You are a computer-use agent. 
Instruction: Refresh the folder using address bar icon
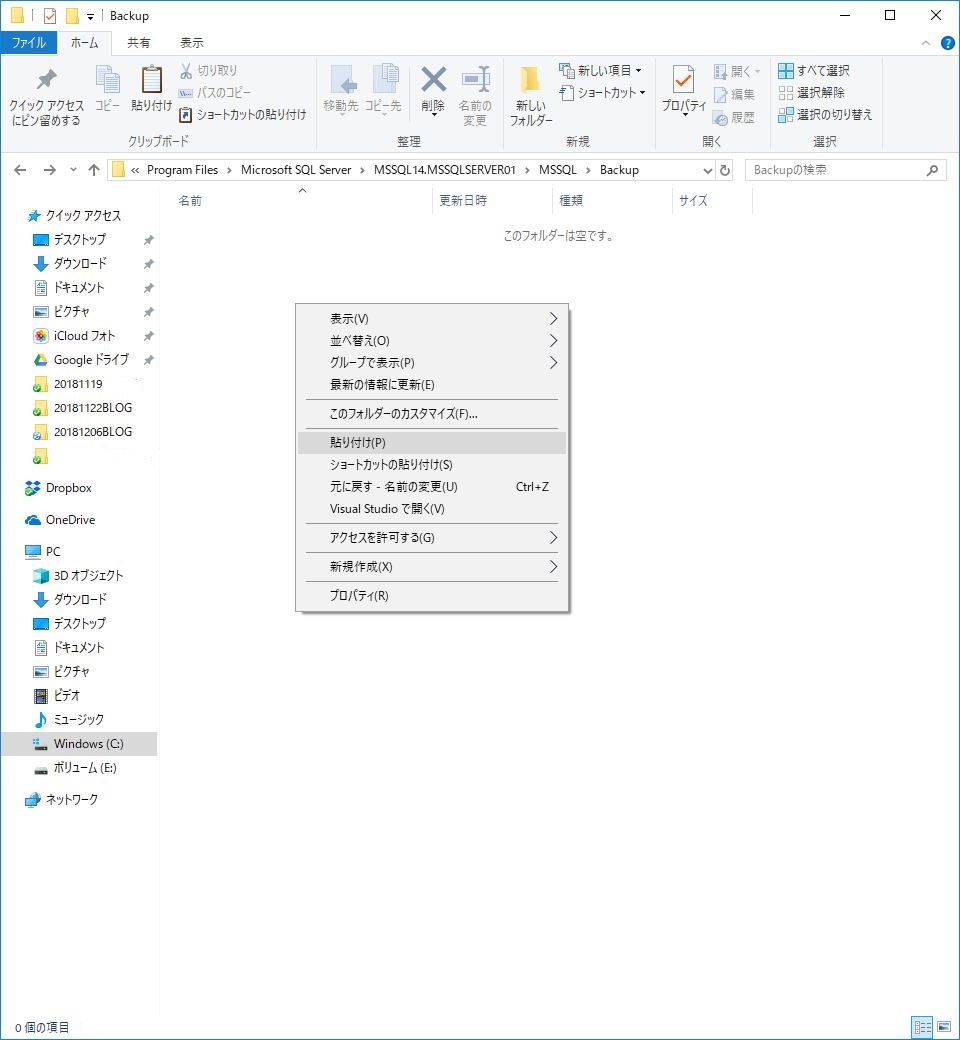tap(725, 170)
